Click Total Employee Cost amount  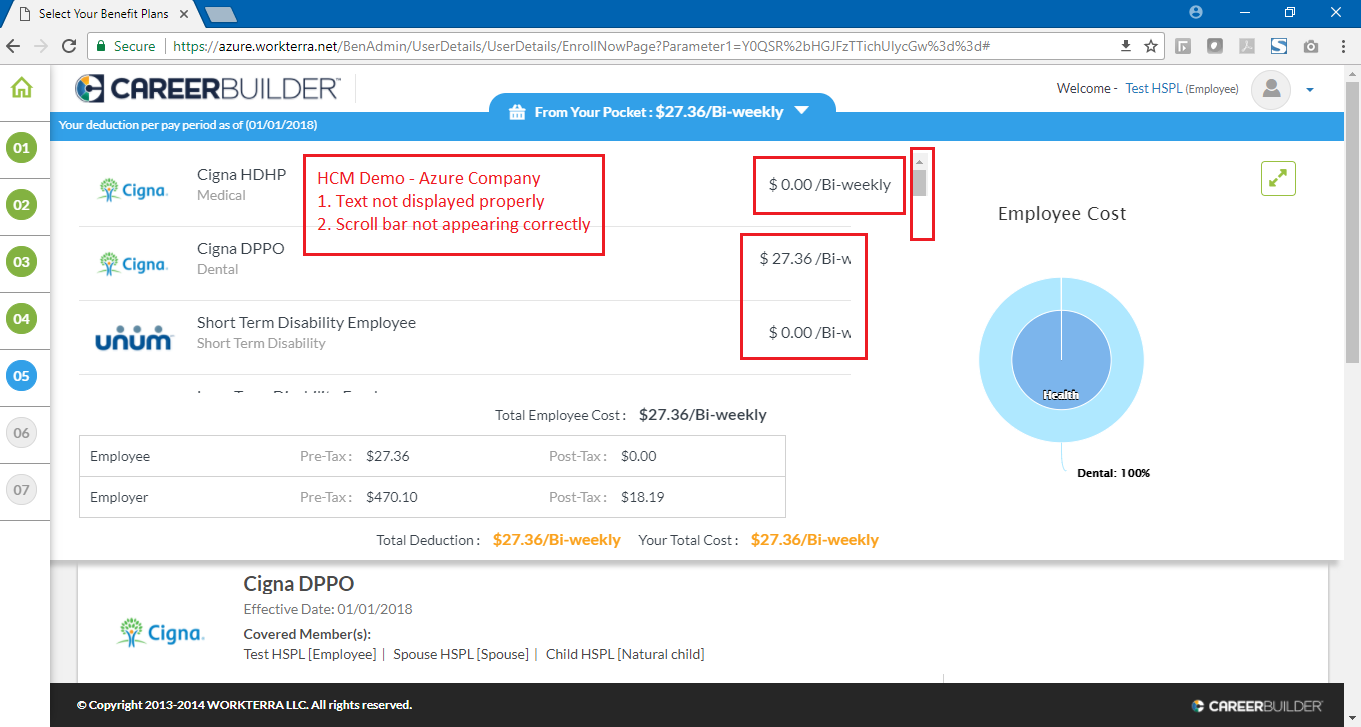pos(703,414)
